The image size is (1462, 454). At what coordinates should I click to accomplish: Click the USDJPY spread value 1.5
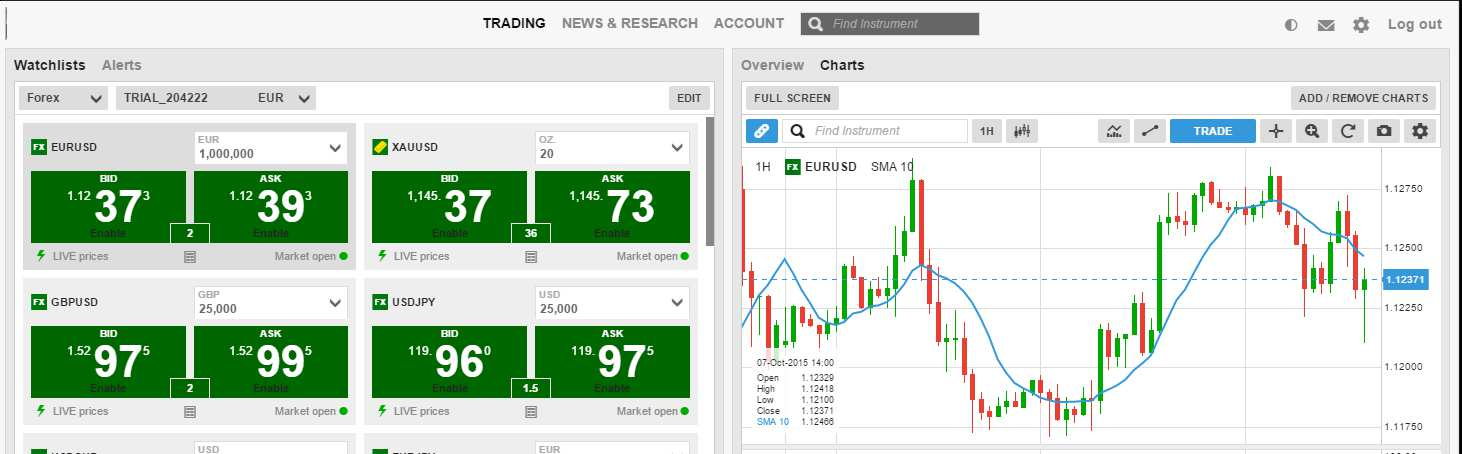click(x=531, y=388)
